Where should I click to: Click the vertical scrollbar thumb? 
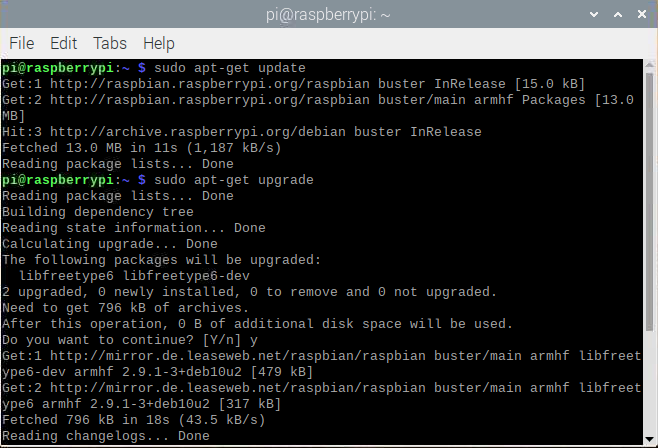coord(650,202)
